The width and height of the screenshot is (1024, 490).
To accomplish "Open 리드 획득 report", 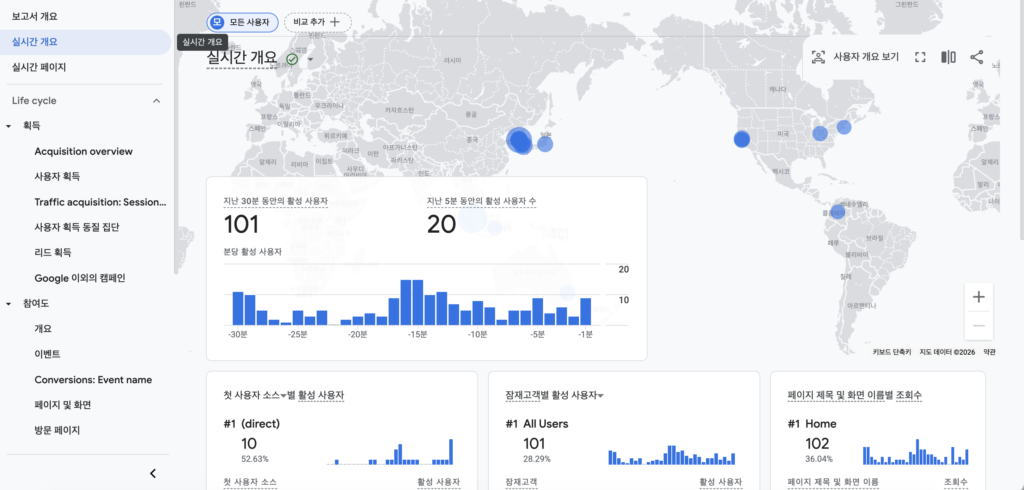I will click(53, 252).
